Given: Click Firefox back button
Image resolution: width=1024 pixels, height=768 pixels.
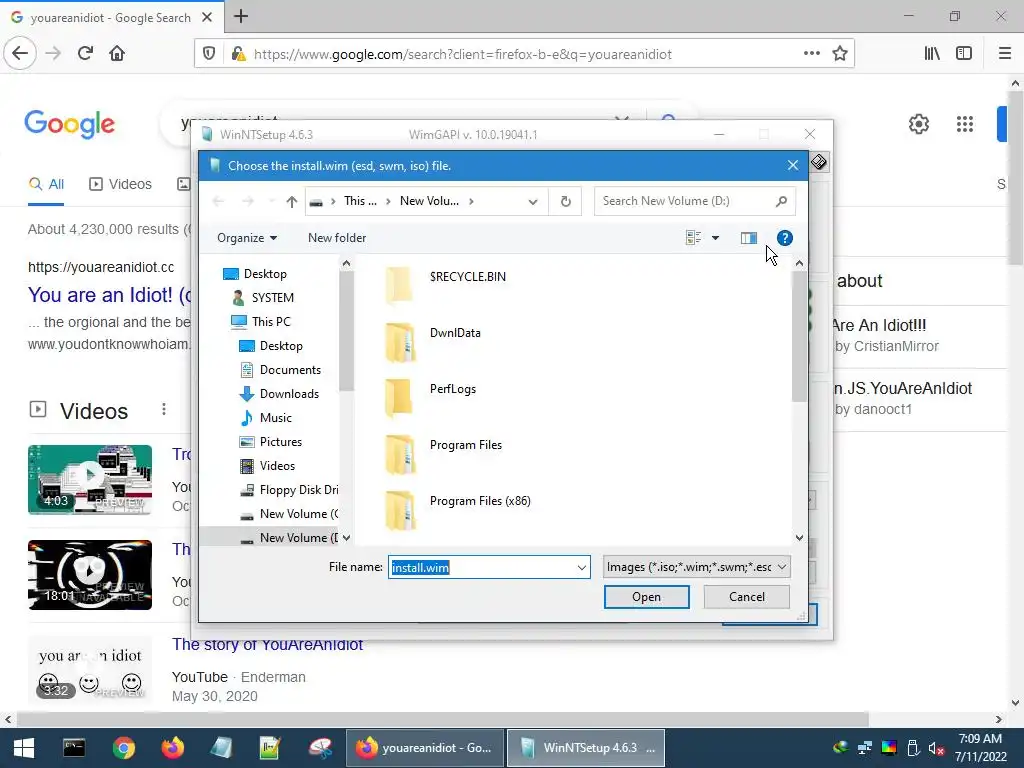Looking at the screenshot, I should click(x=20, y=54).
